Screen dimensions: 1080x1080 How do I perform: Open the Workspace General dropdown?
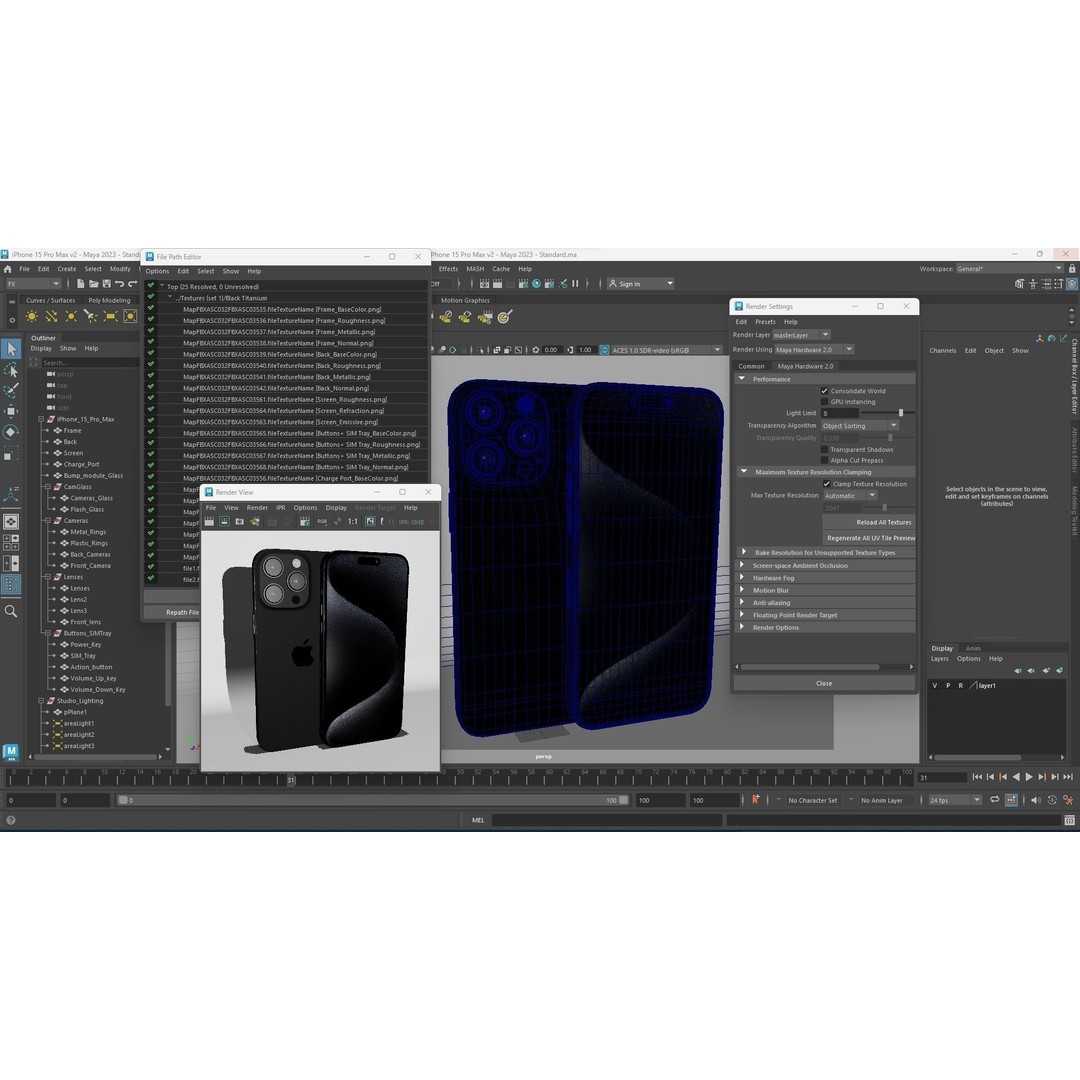pos(1010,269)
